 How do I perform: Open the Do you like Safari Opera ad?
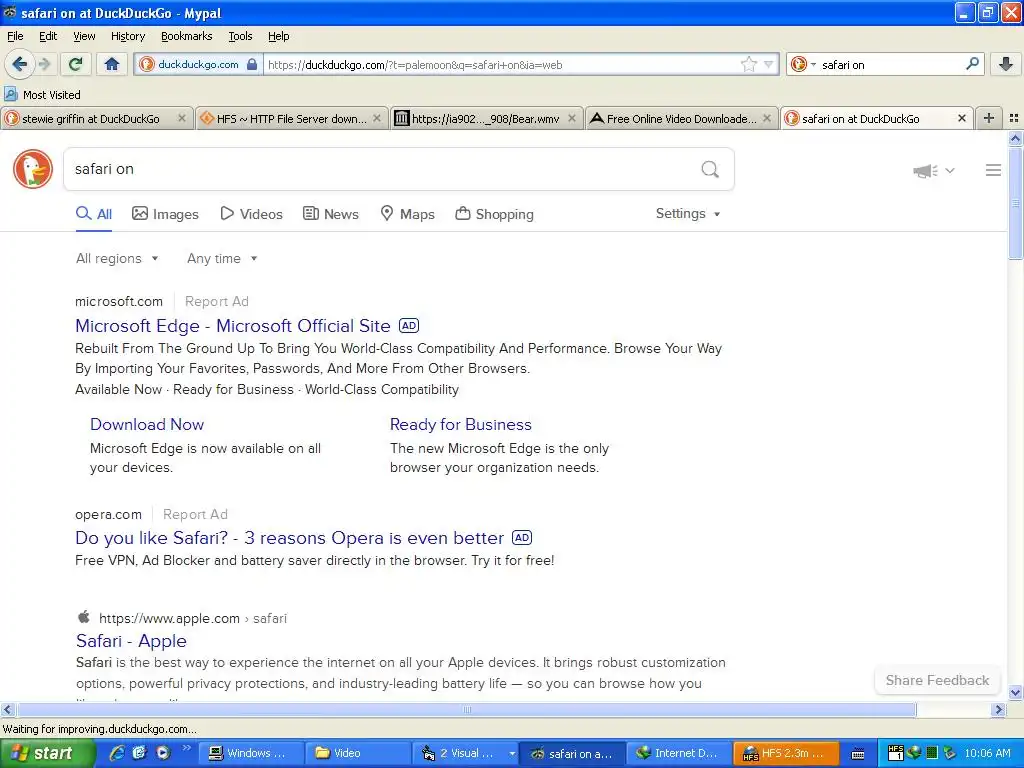pos(289,538)
